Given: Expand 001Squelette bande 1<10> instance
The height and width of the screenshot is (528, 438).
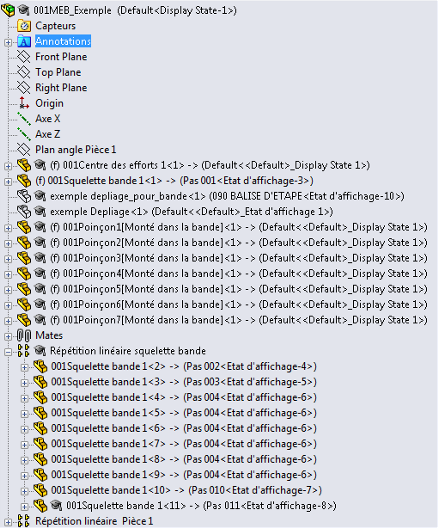Looking at the screenshot, I should pos(24,492).
